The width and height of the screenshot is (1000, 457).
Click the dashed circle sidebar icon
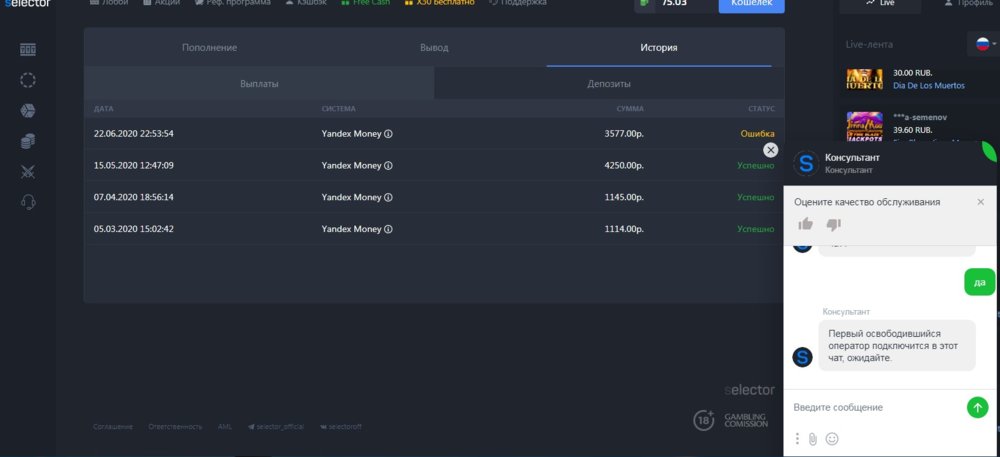28,80
